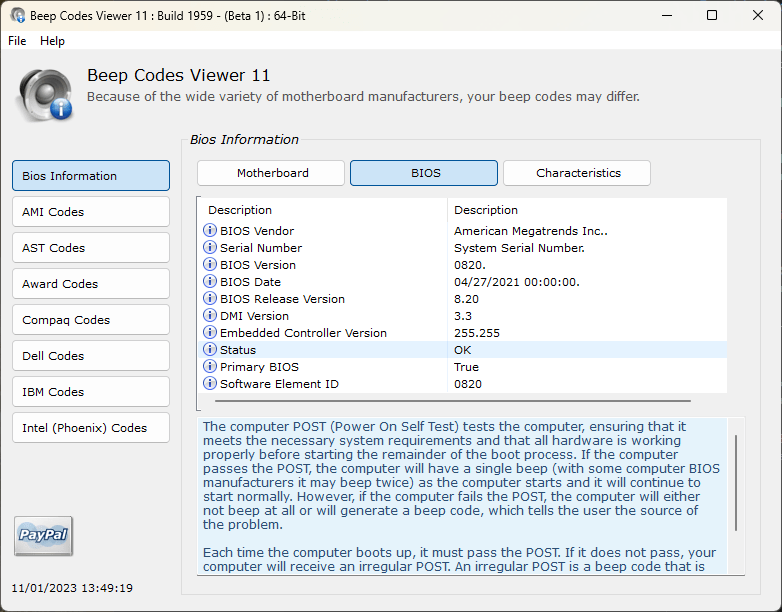Select the BIOS Version row label

(x=258, y=265)
